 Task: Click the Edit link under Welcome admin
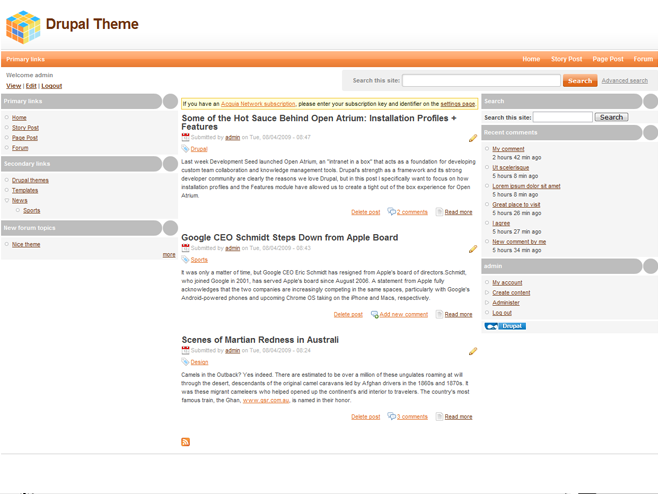pos(31,86)
